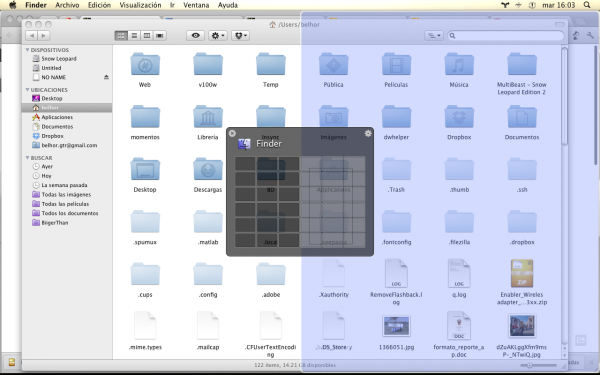Open the Ayuda menu
600x375 pixels.
pos(228,5)
